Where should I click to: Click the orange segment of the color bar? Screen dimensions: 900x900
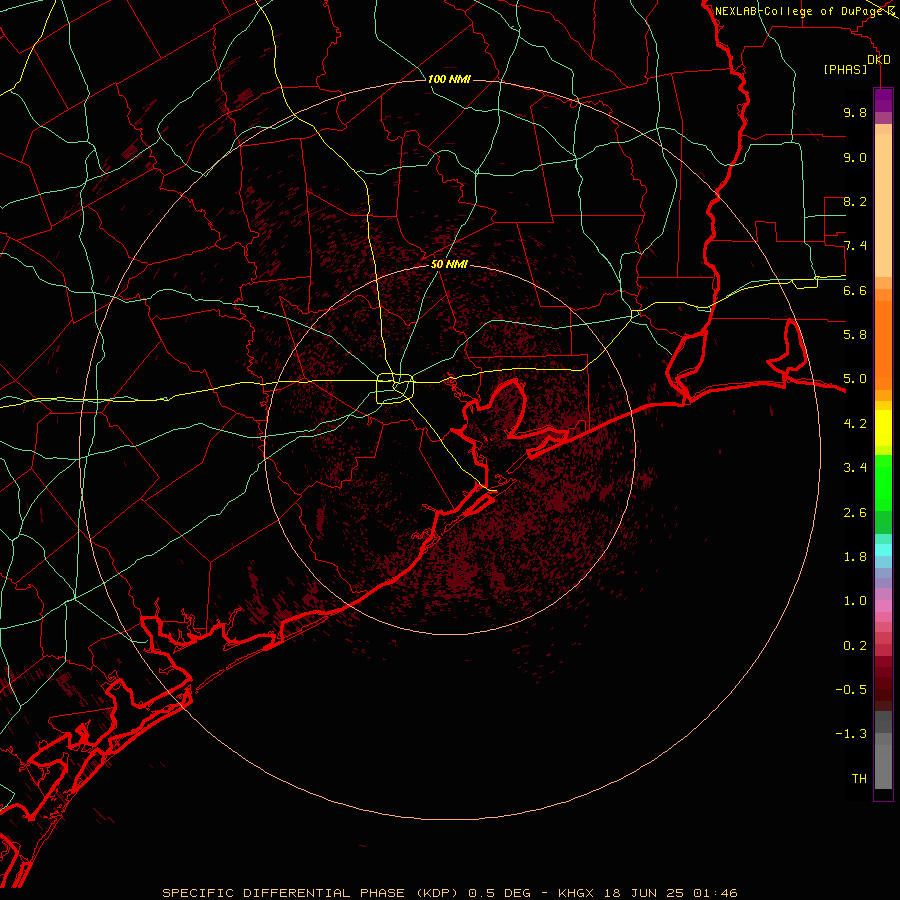pyautogui.click(x=883, y=346)
